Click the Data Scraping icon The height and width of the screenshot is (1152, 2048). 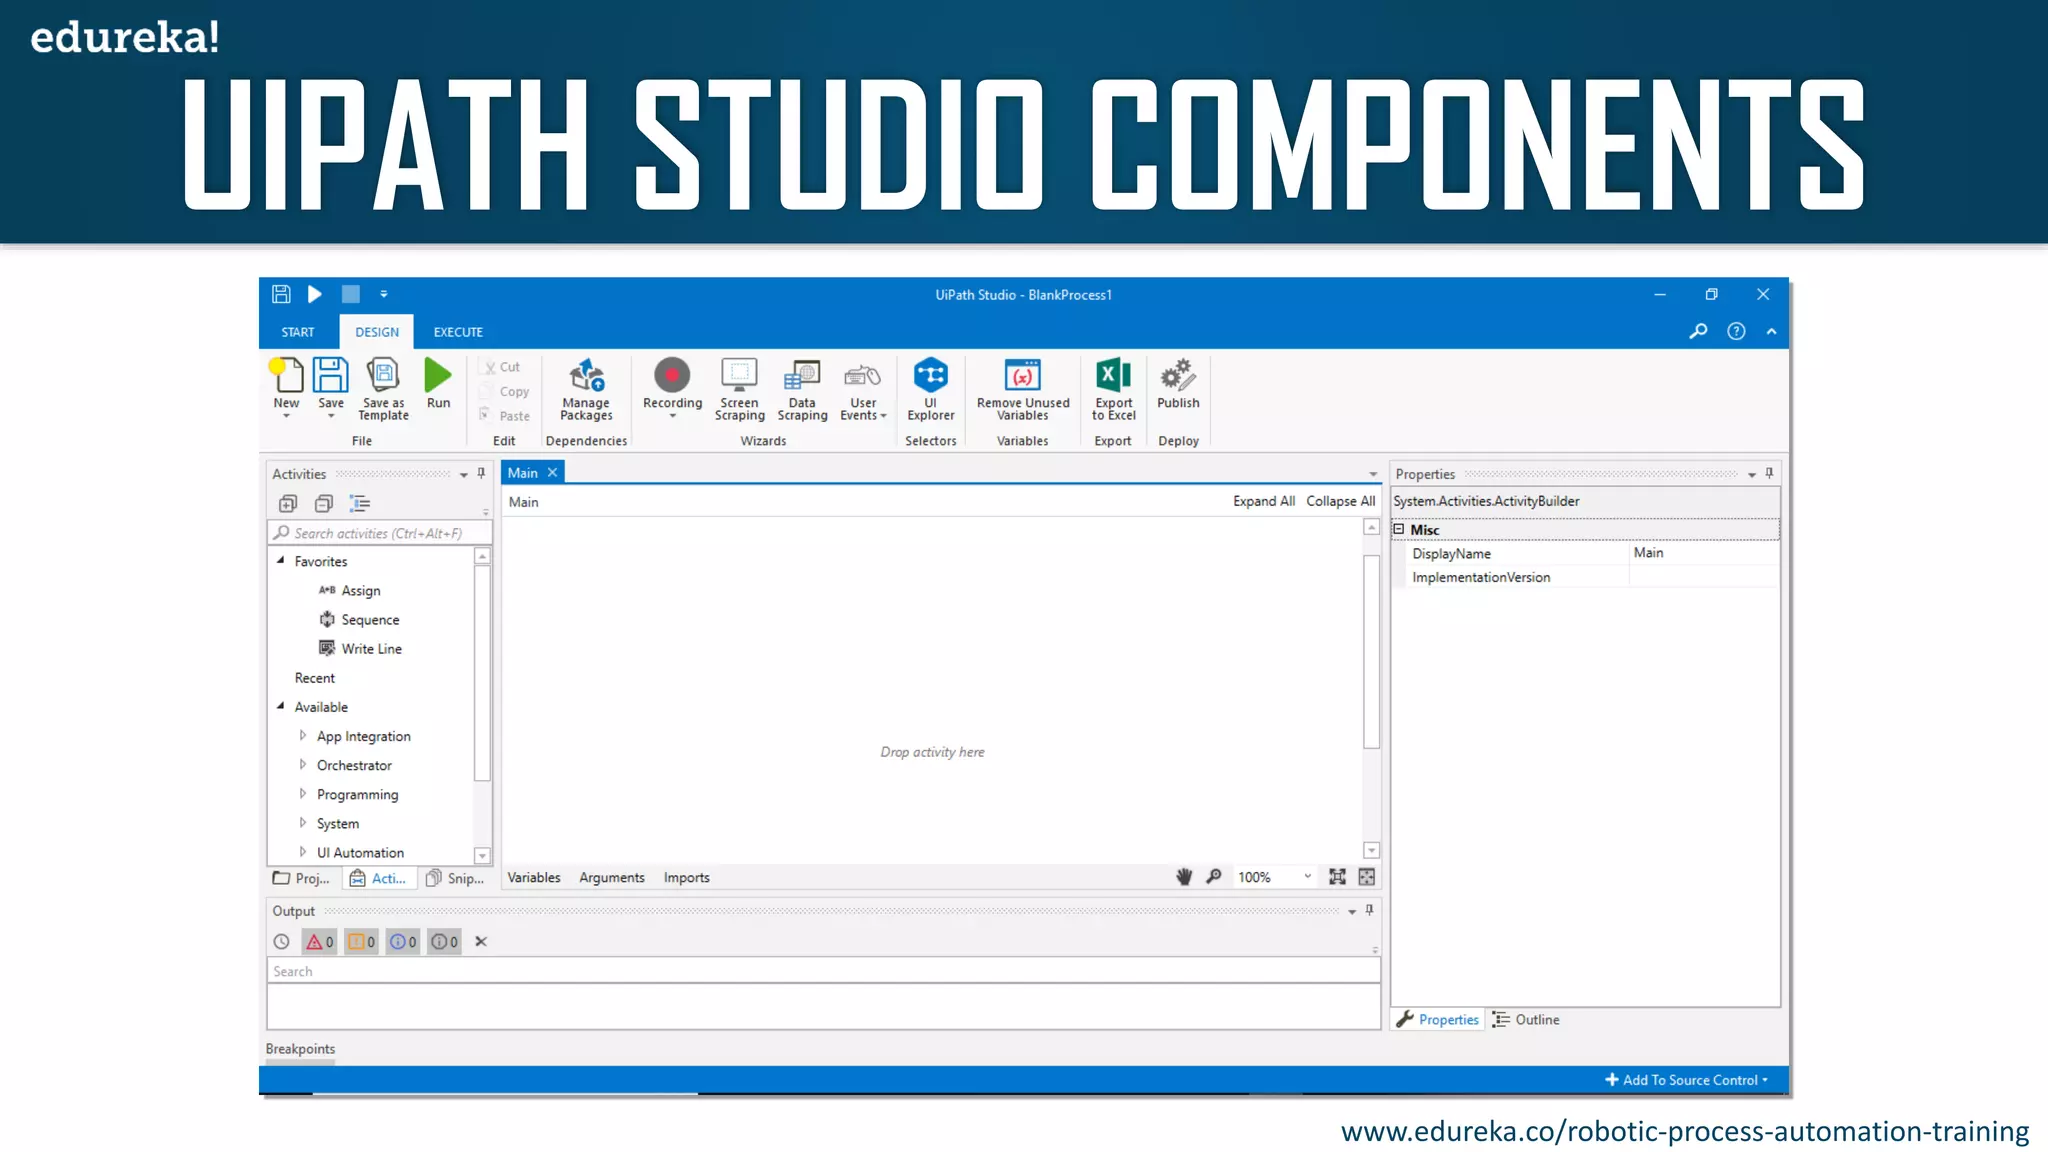pos(802,376)
